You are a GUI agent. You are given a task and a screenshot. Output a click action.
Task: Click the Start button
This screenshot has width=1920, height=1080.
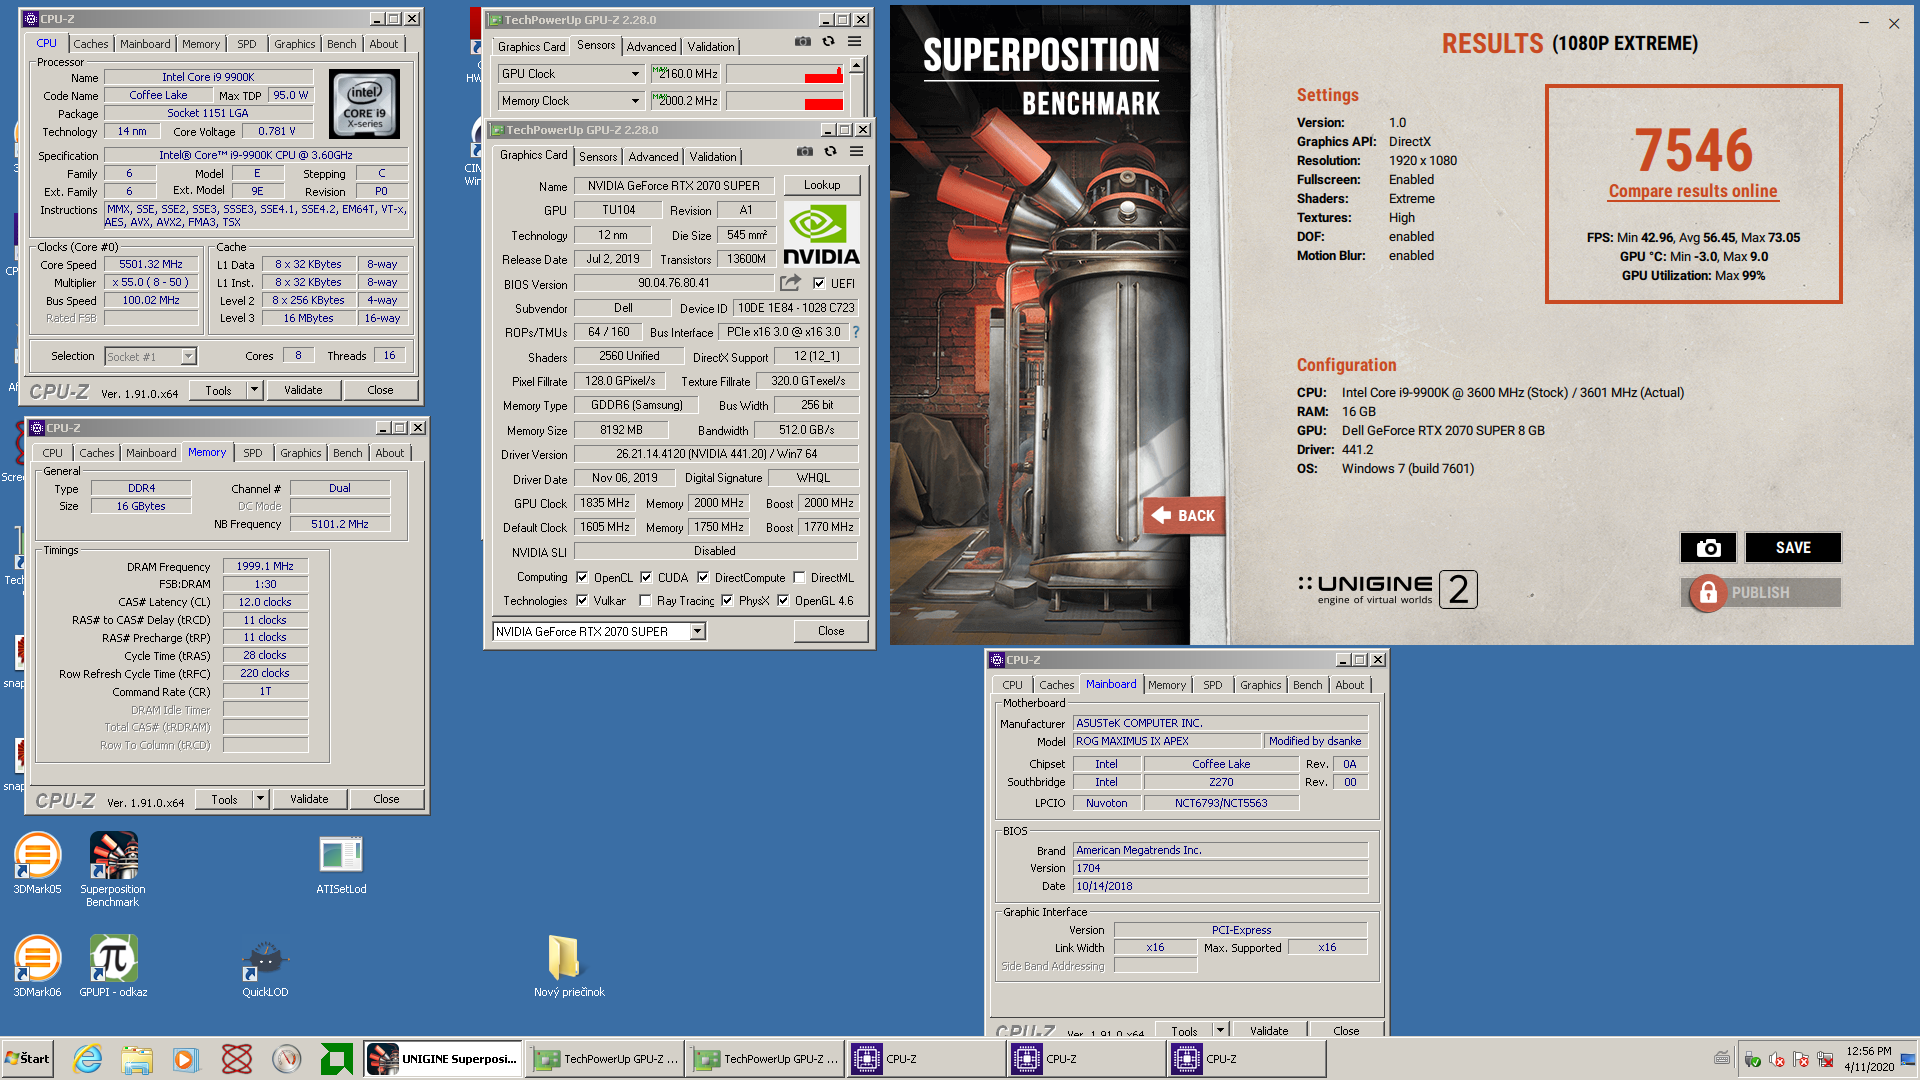click(x=28, y=1058)
